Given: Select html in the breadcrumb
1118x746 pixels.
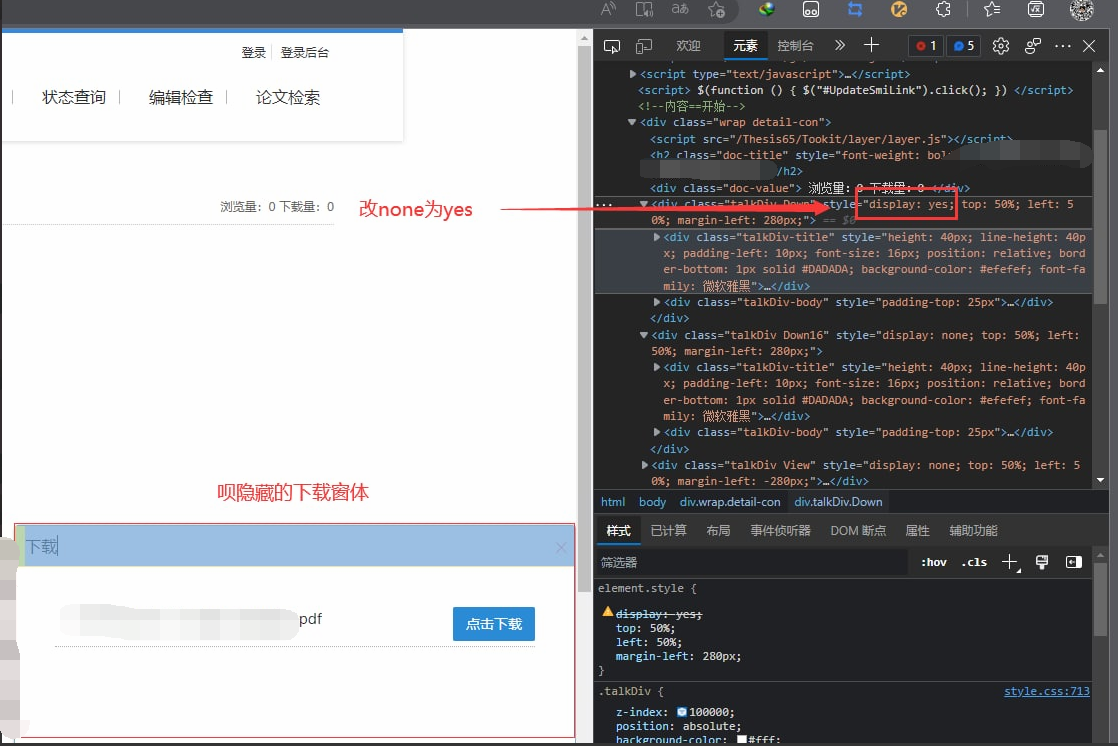Looking at the screenshot, I should pyautogui.click(x=612, y=502).
